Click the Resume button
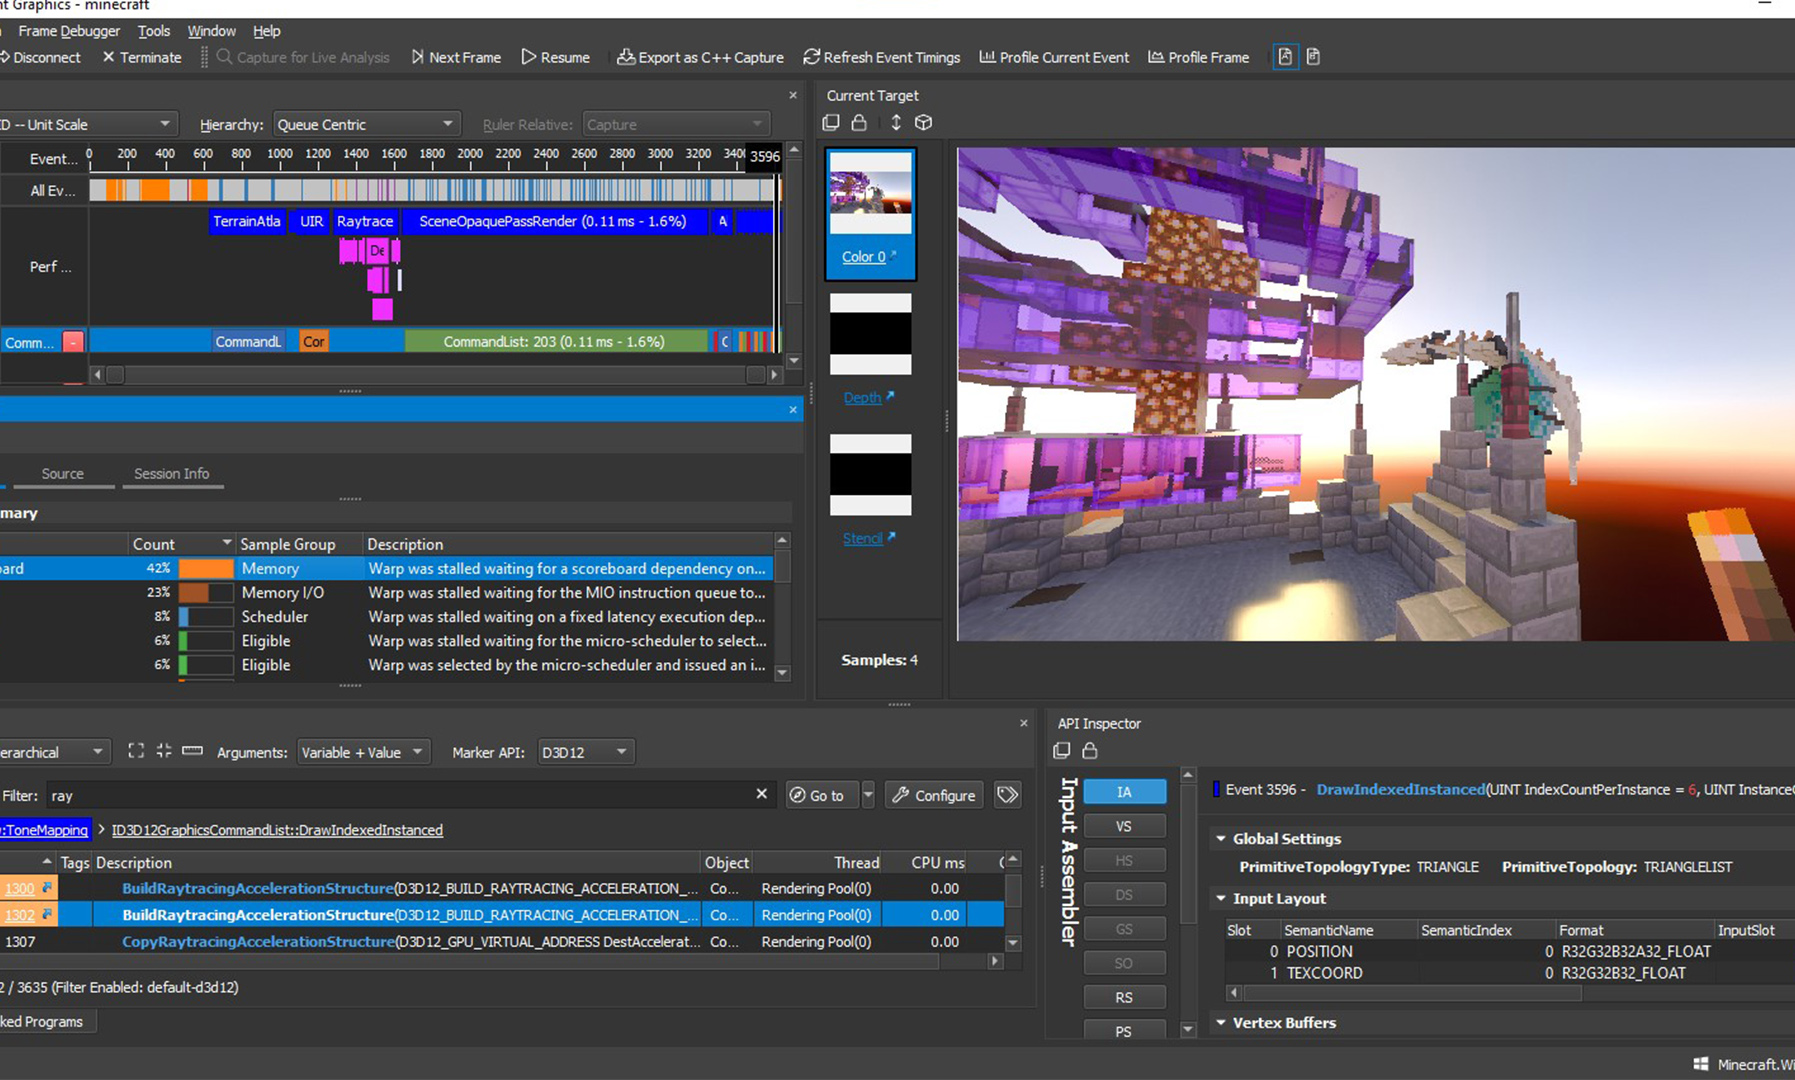 coord(556,57)
